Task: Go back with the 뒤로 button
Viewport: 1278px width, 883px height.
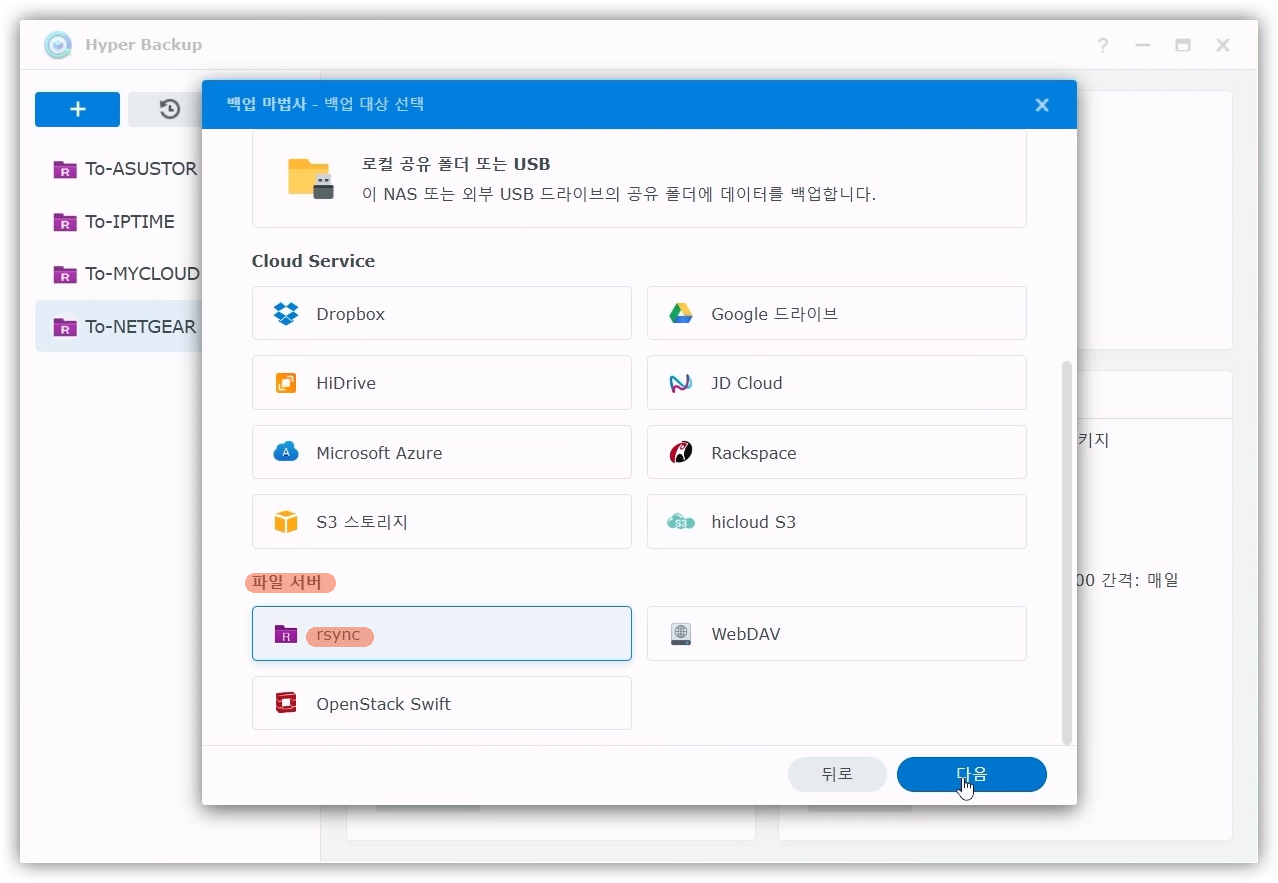Action: pyautogui.click(x=837, y=774)
